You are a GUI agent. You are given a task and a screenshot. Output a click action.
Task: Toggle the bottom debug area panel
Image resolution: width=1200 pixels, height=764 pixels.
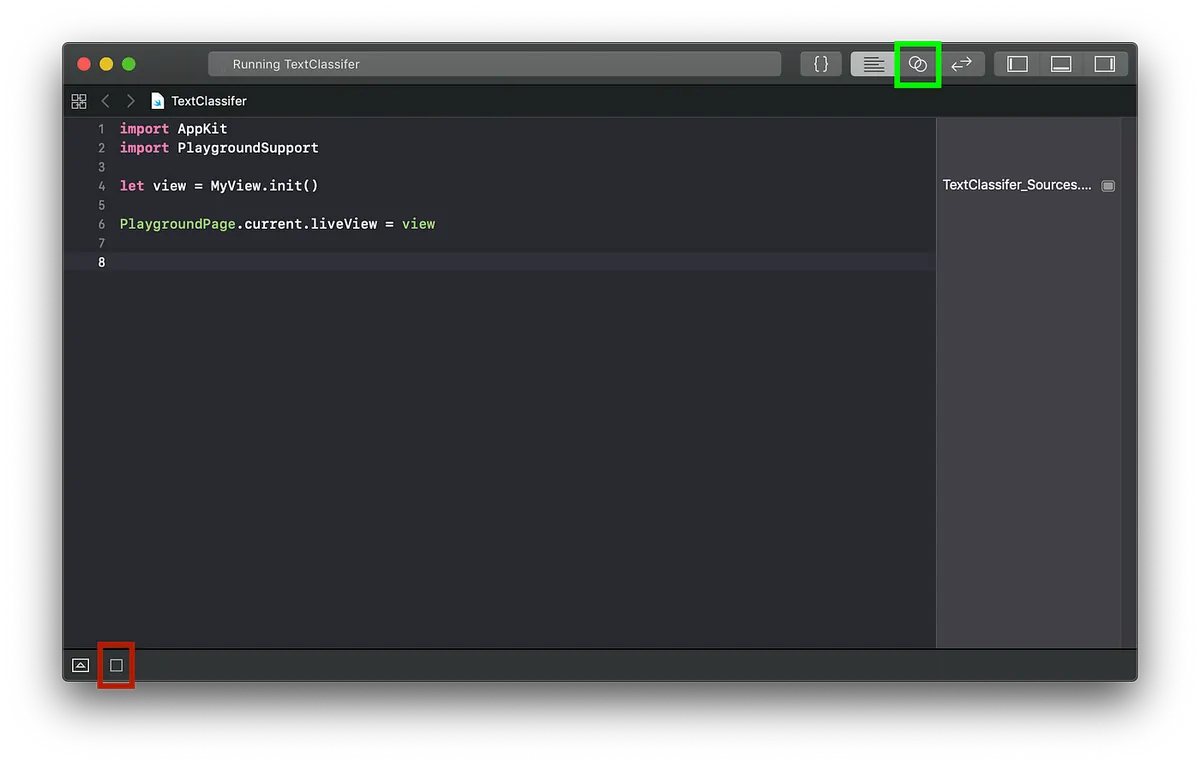click(1060, 63)
